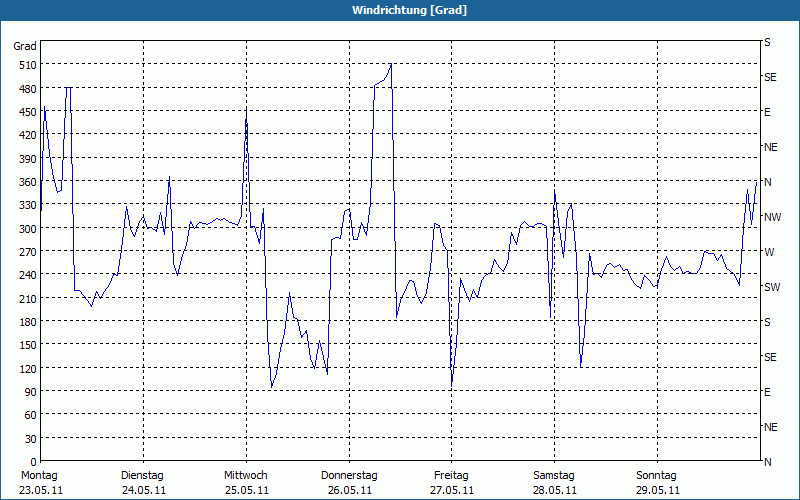The height and width of the screenshot is (500, 800).
Task: Click the 180 degree axis label
Action: tap(28, 322)
